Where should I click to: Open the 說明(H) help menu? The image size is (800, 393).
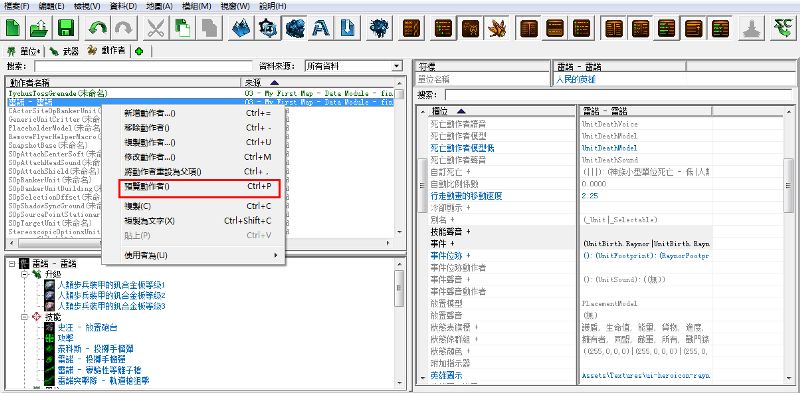[273, 6]
